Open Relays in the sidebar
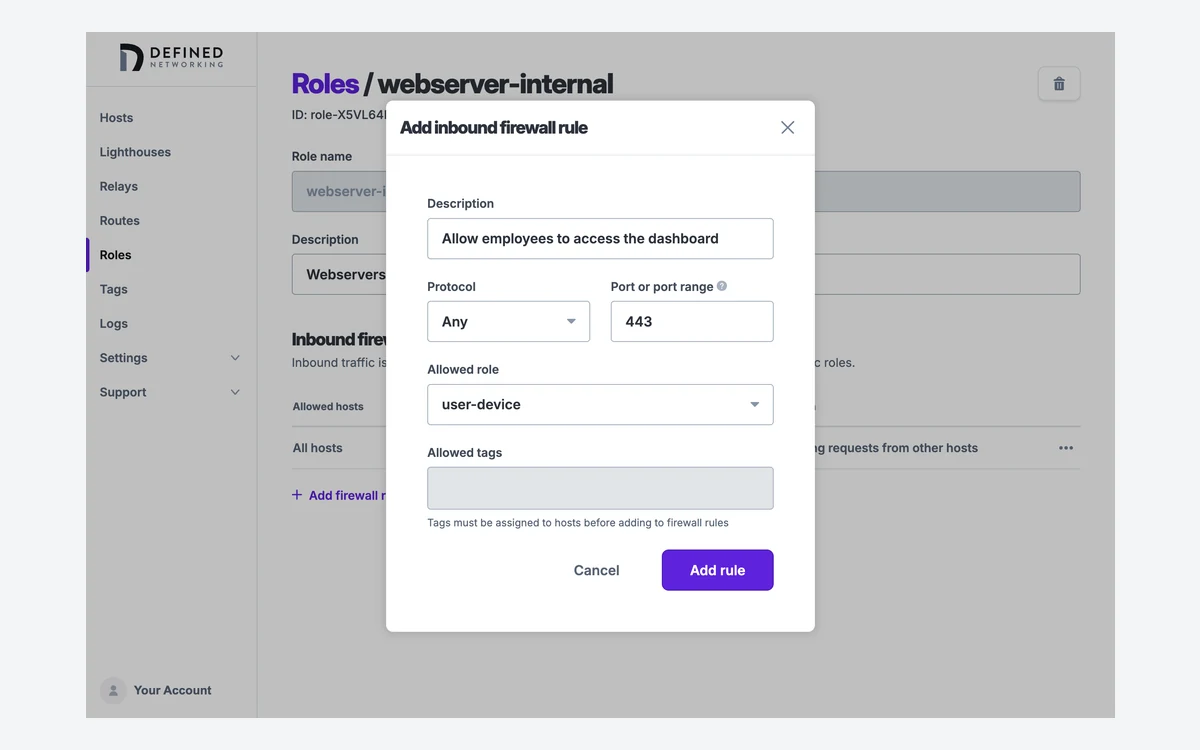This screenshot has width=1200, height=750. tap(119, 186)
